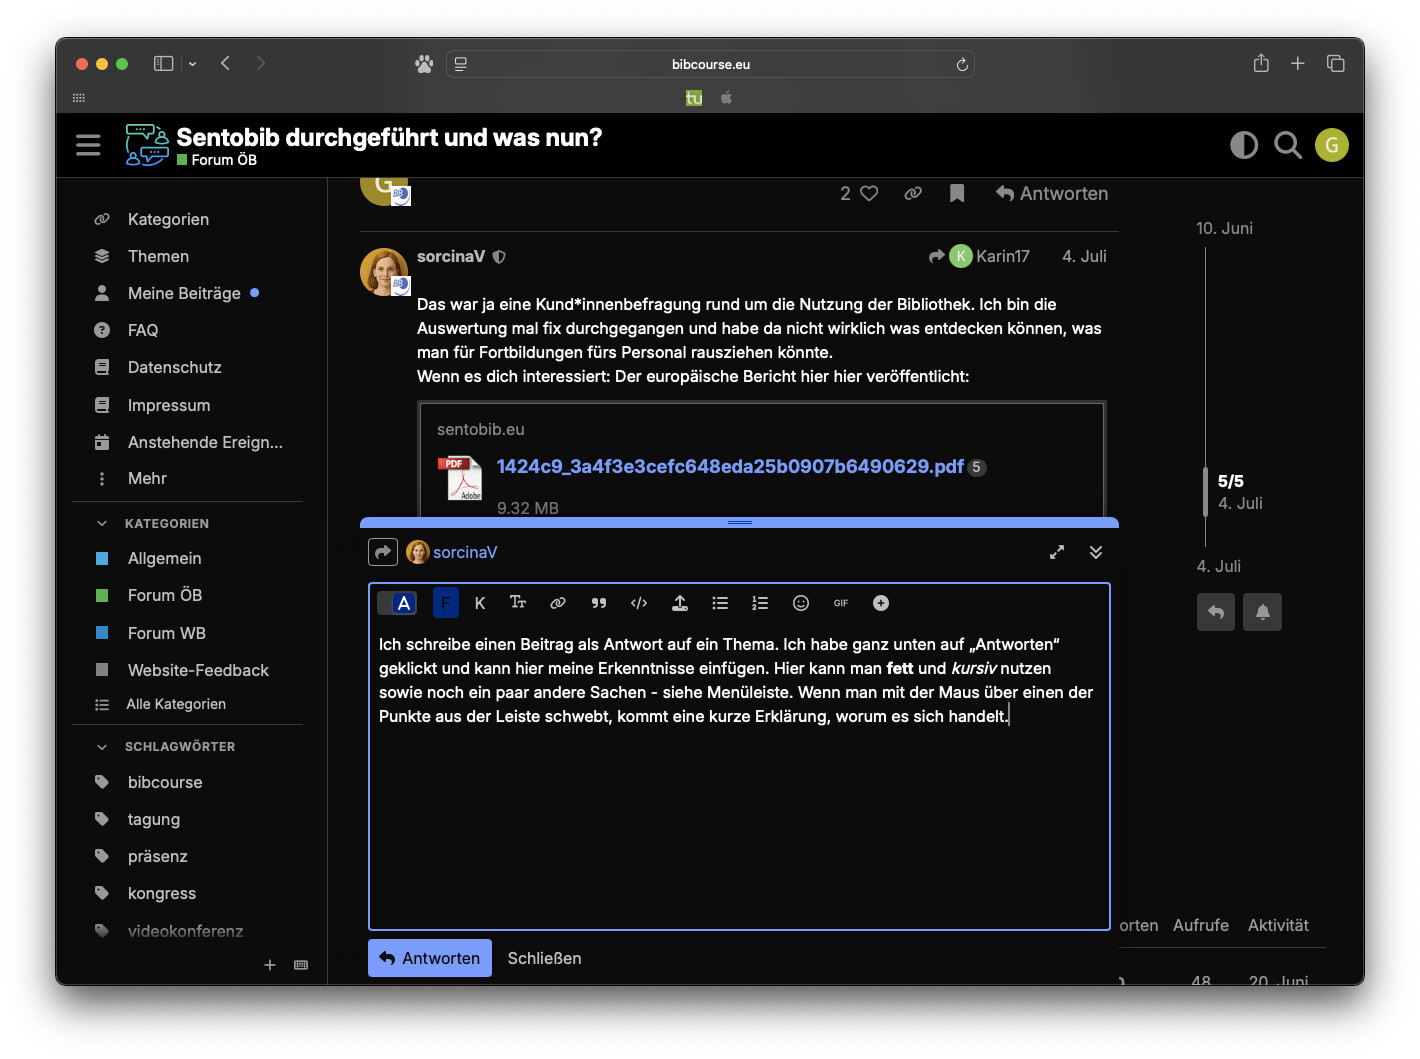Open Meine Beiträge in the sidebar

[184, 293]
